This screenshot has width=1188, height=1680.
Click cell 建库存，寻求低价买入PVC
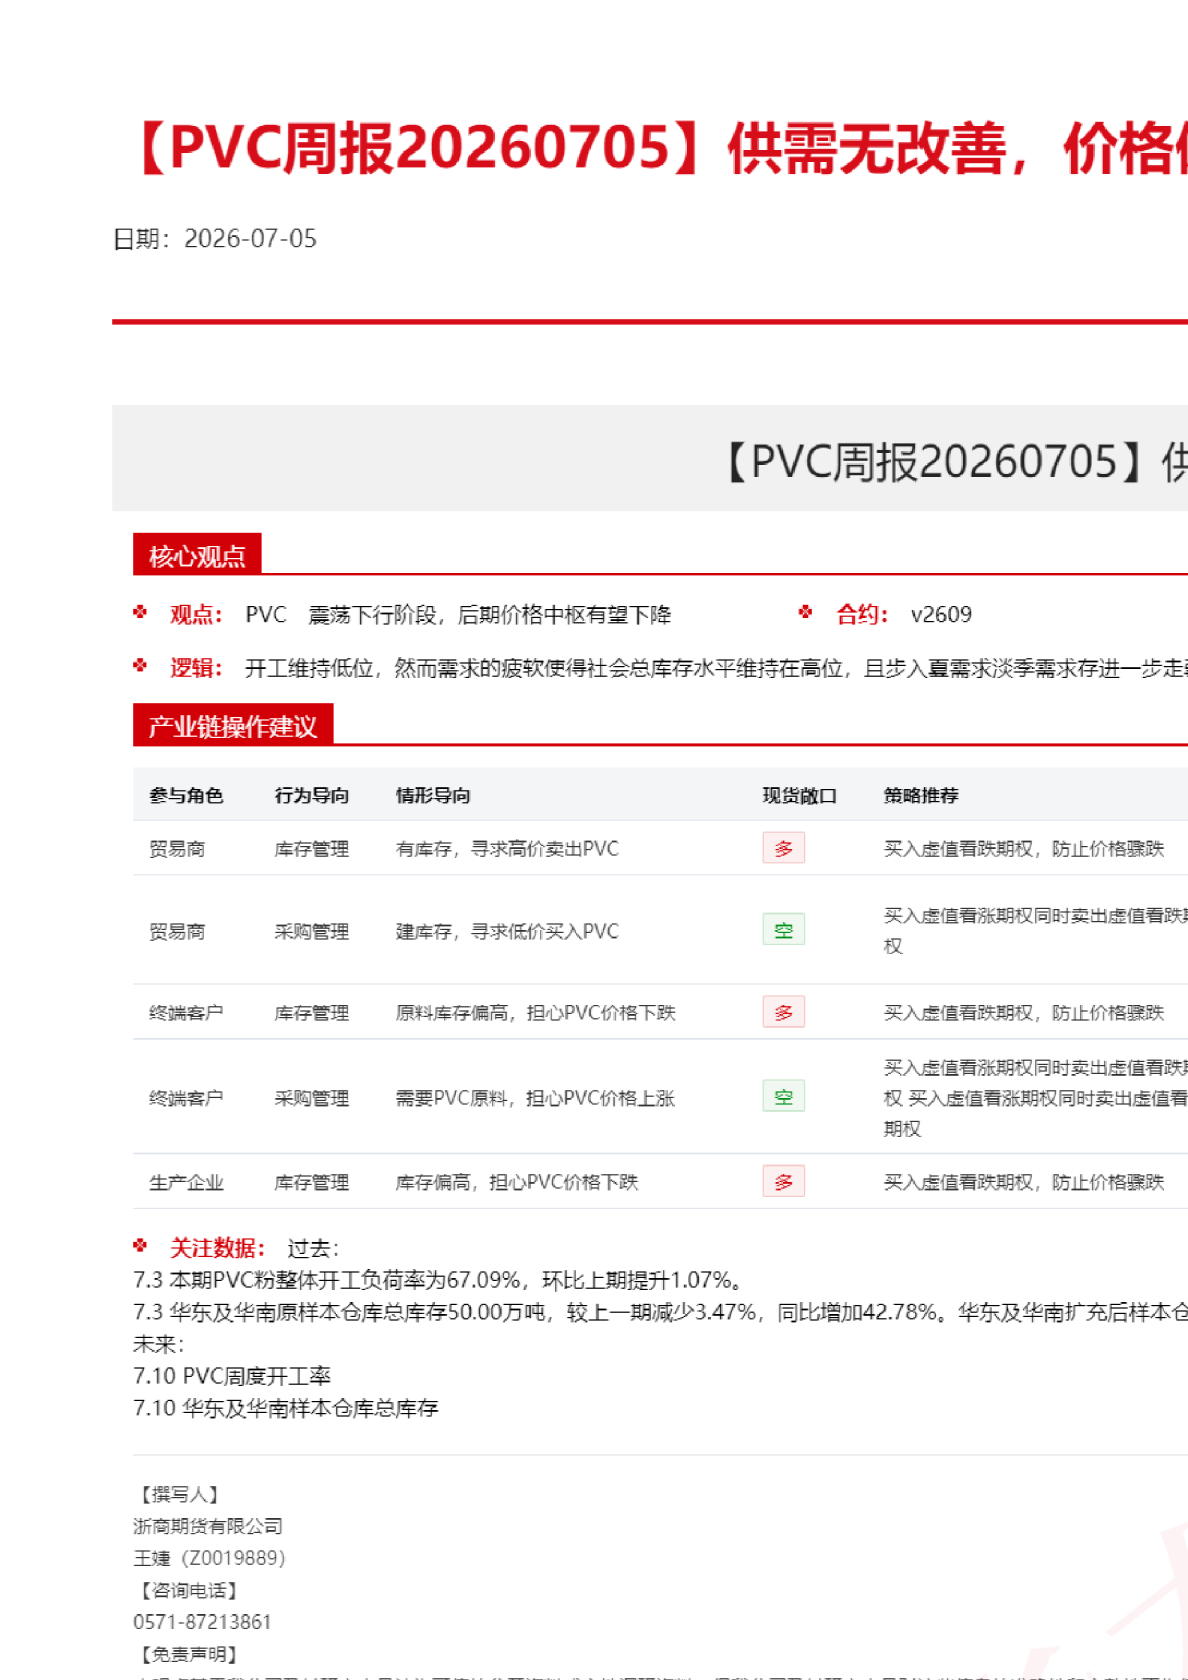tap(507, 932)
